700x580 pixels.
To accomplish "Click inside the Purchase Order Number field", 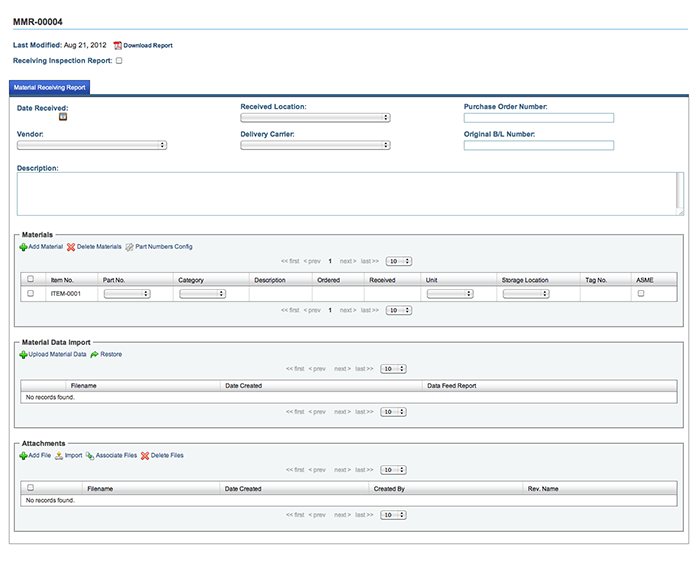I will point(539,118).
